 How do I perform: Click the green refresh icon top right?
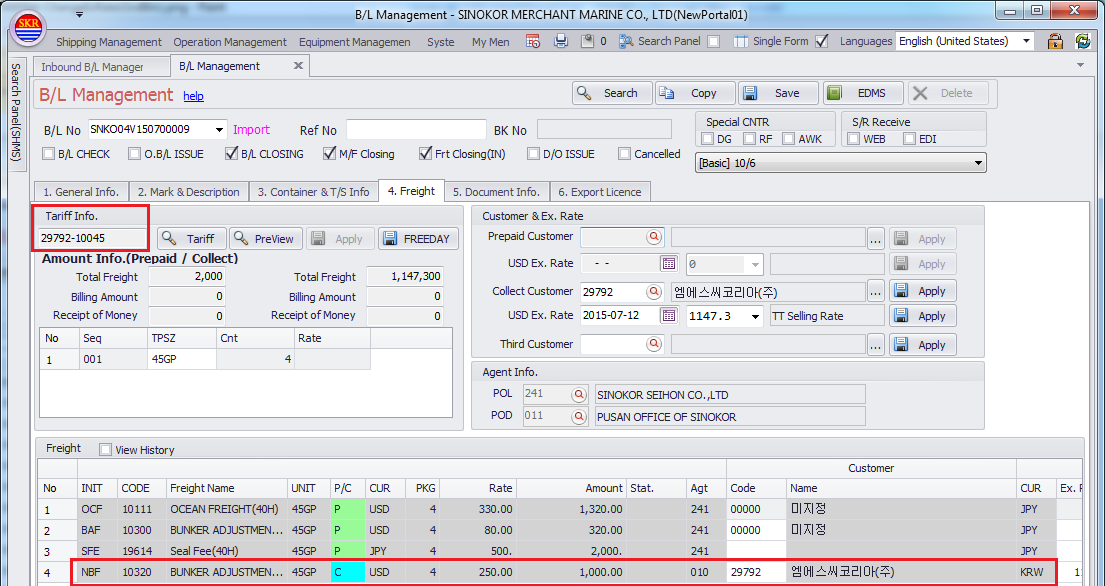coord(1082,41)
